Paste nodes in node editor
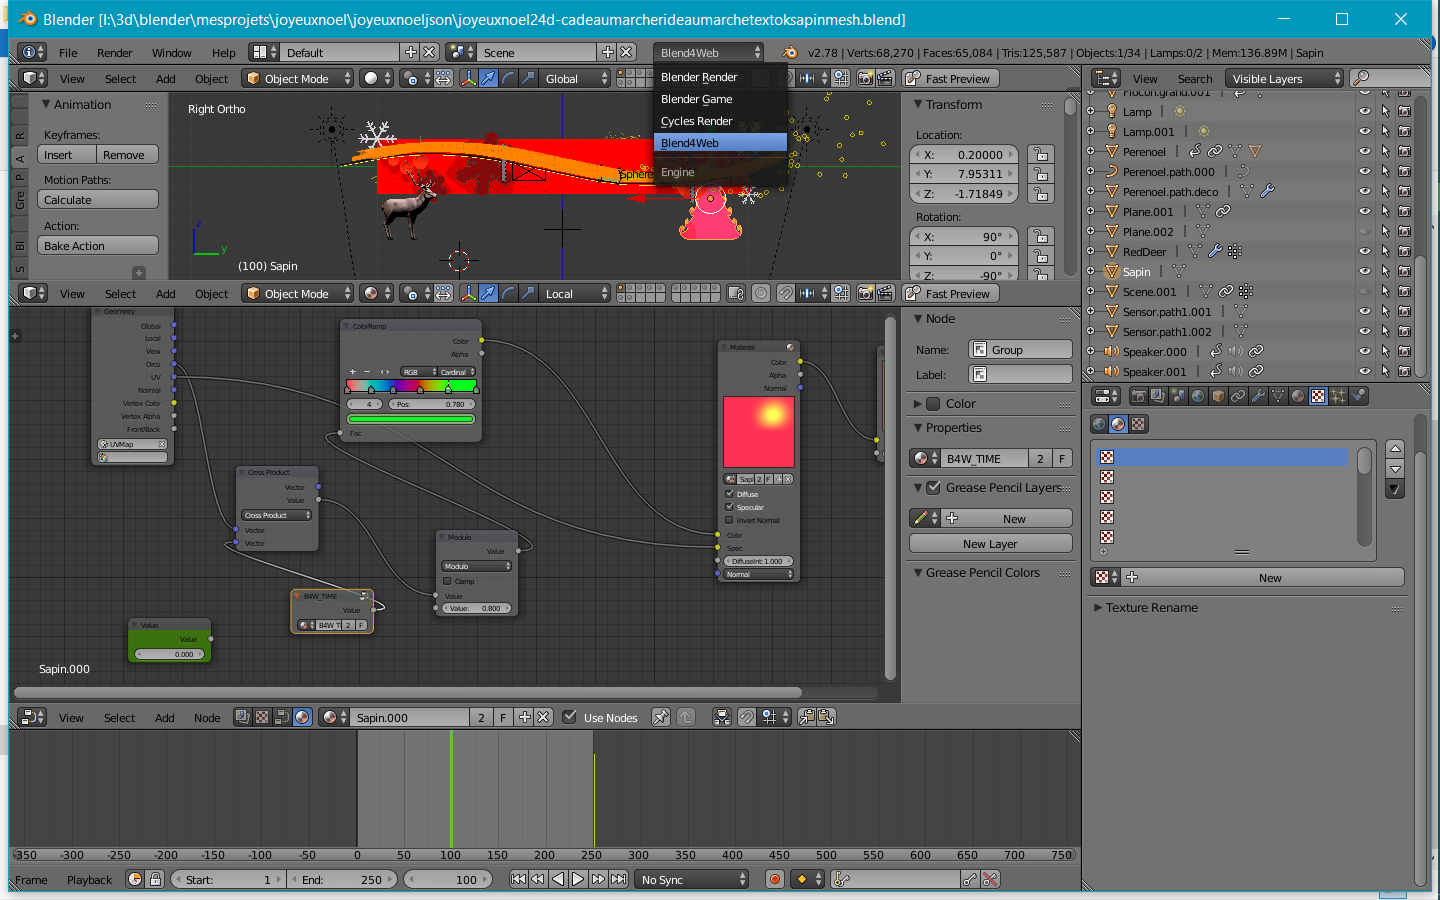 click(827, 717)
